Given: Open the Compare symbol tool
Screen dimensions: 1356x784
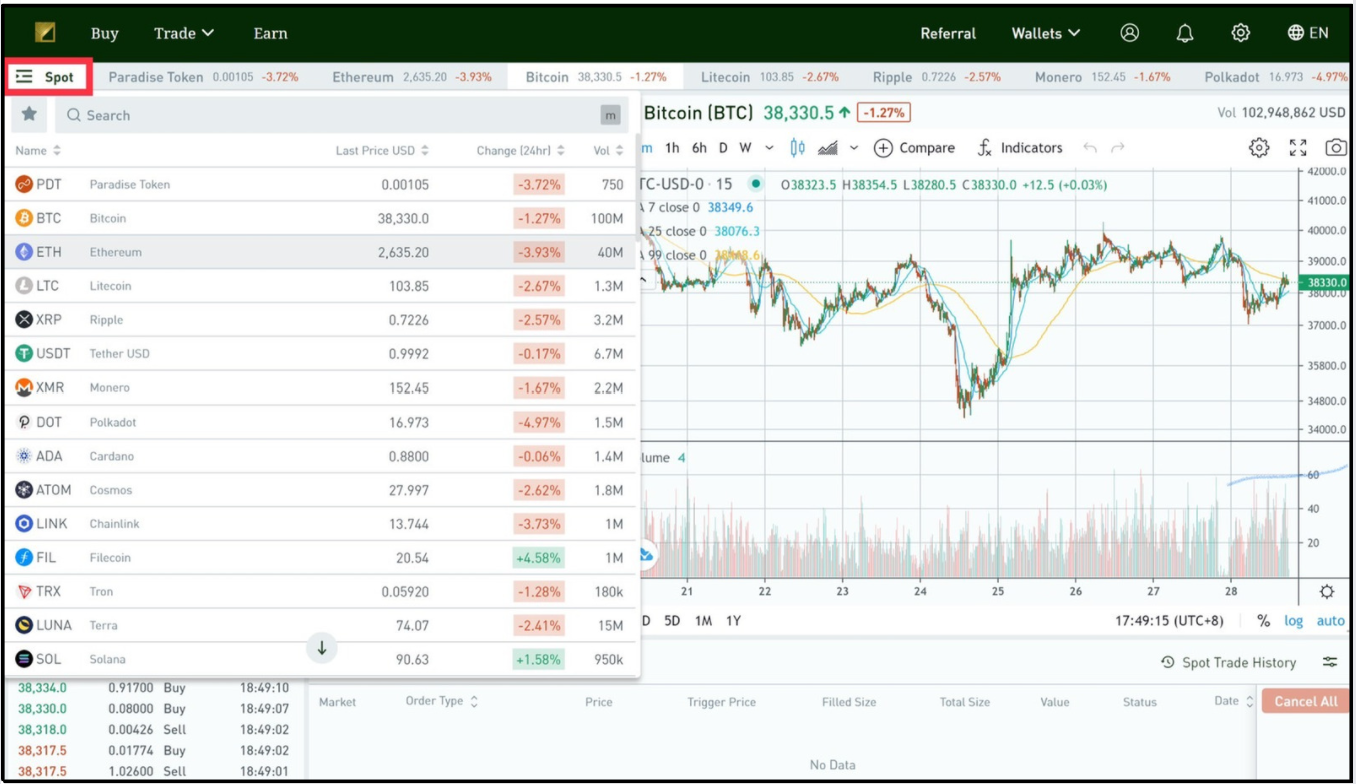Looking at the screenshot, I should pos(914,148).
